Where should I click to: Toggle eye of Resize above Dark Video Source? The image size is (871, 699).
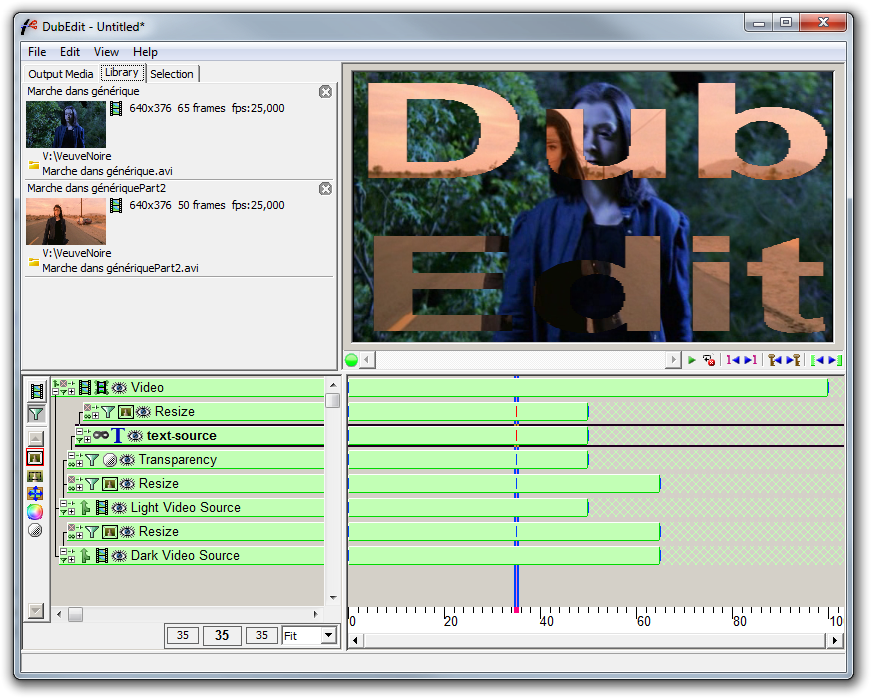coord(127,531)
